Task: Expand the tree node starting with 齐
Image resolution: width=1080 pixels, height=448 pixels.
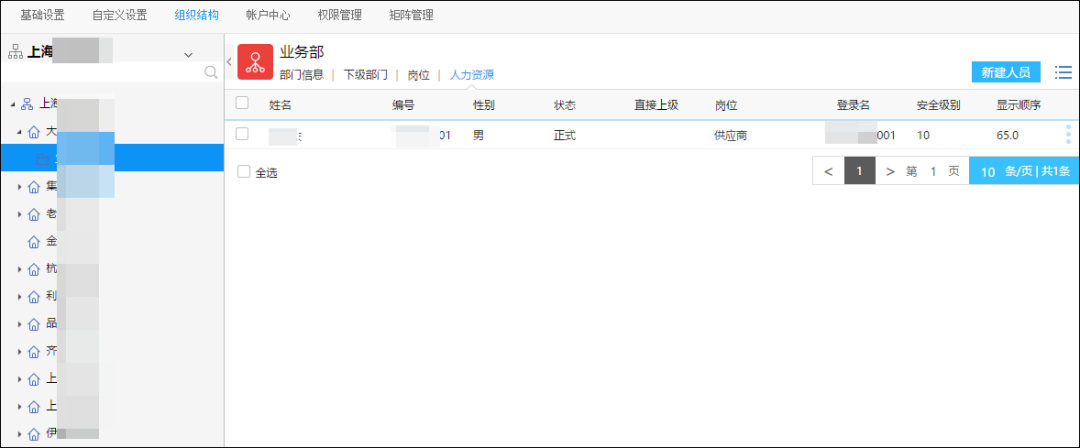Action: (19, 352)
